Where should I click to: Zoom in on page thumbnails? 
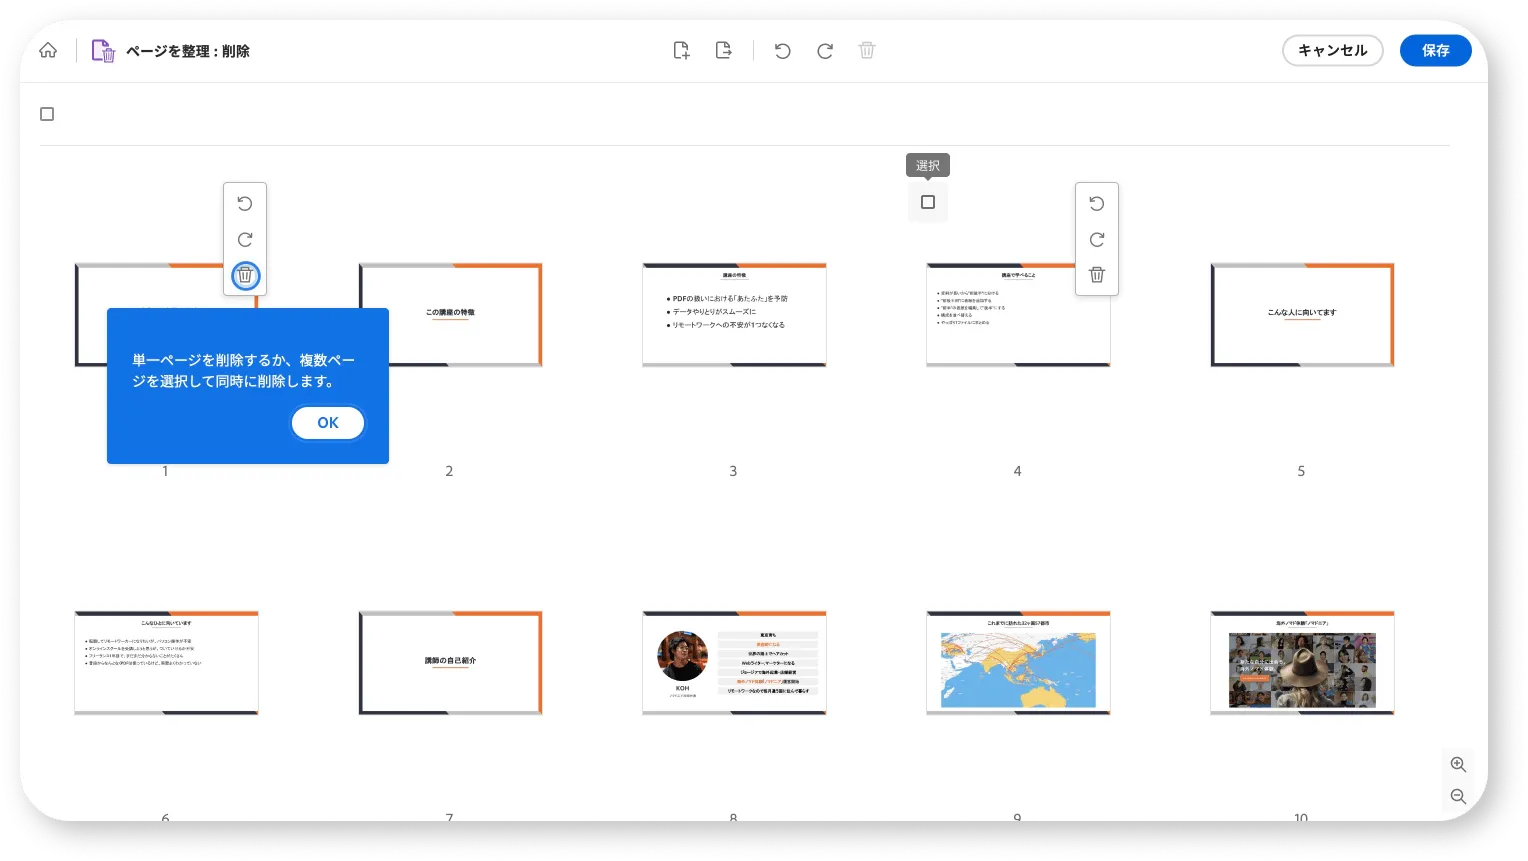pos(1459,765)
